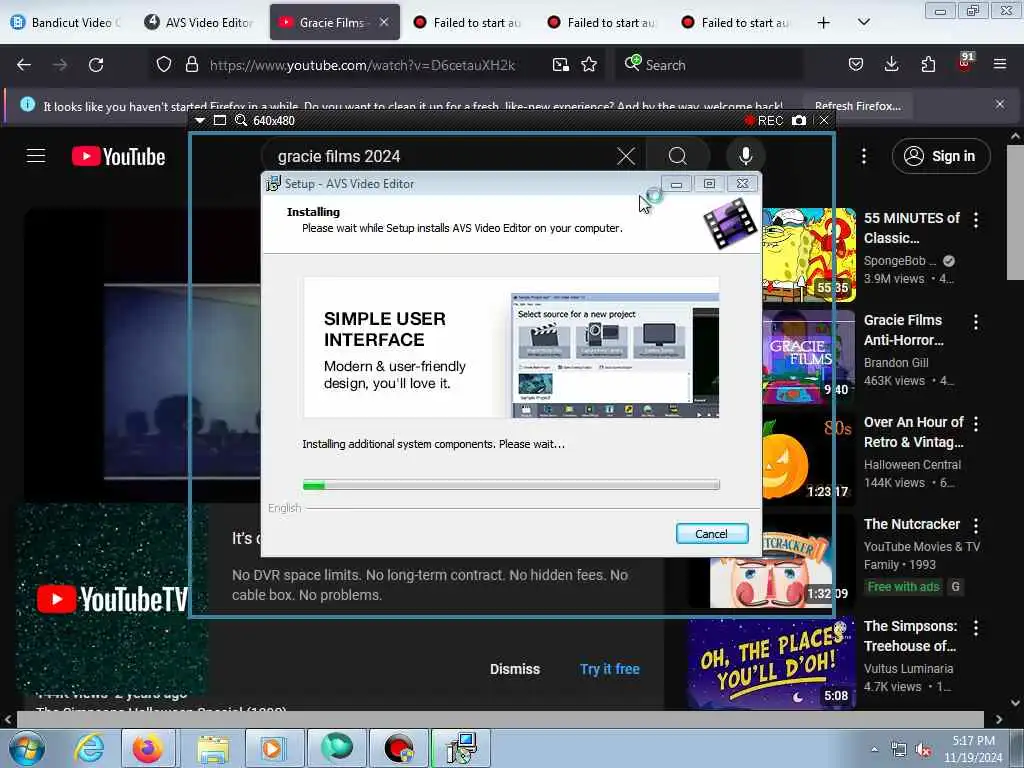
Task: Click Brandon Gill channel name
Action: (x=896, y=362)
